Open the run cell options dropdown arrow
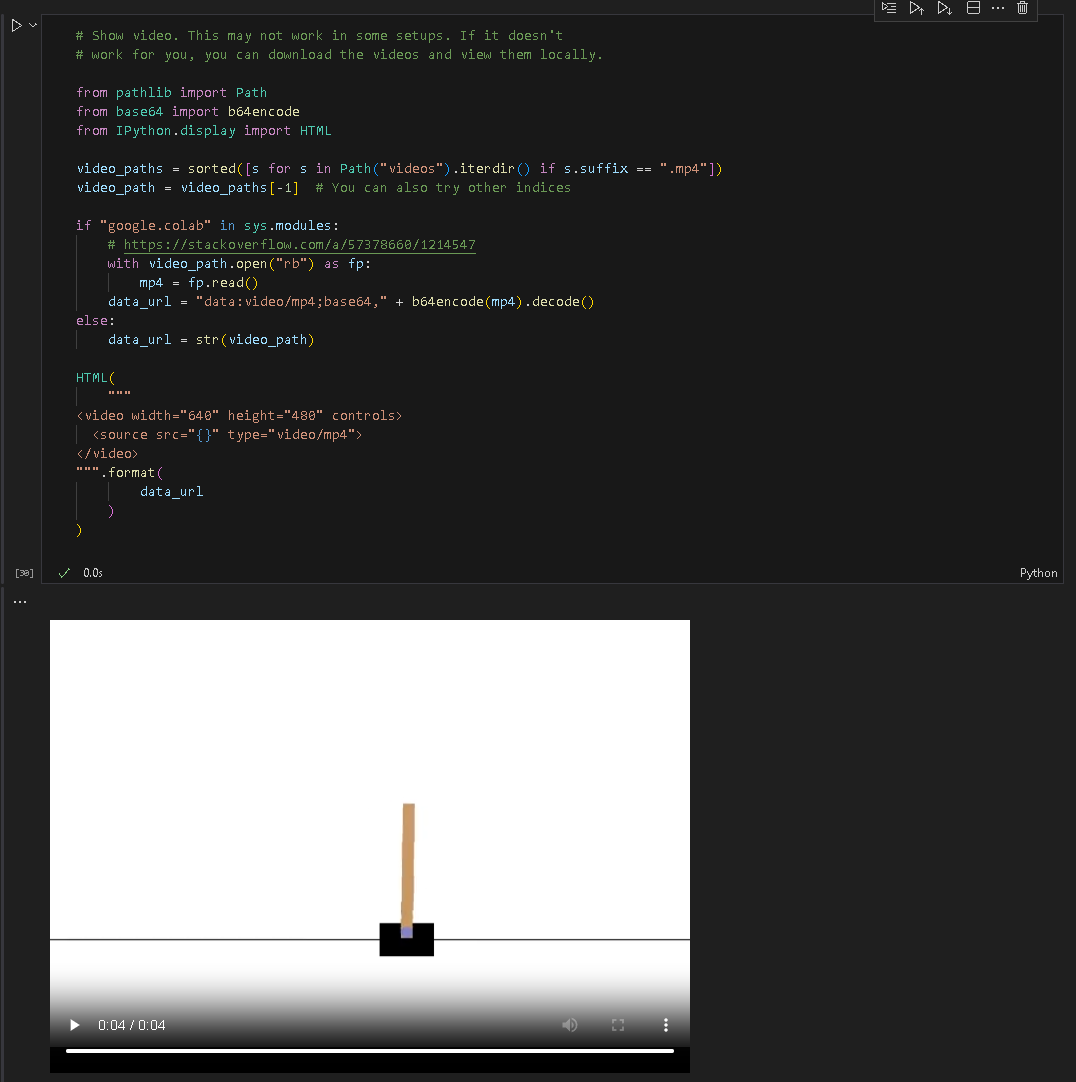 (32, 26)
